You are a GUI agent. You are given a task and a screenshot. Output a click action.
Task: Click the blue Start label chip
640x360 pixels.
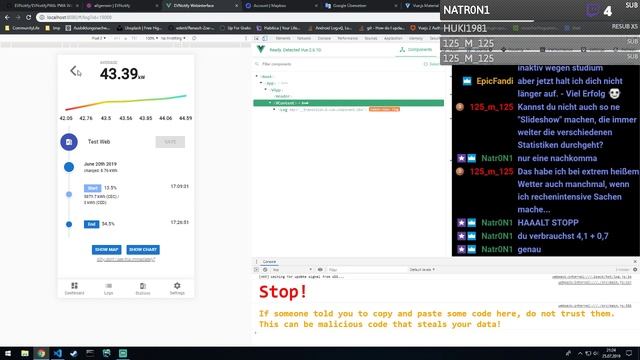click(92, 188)
